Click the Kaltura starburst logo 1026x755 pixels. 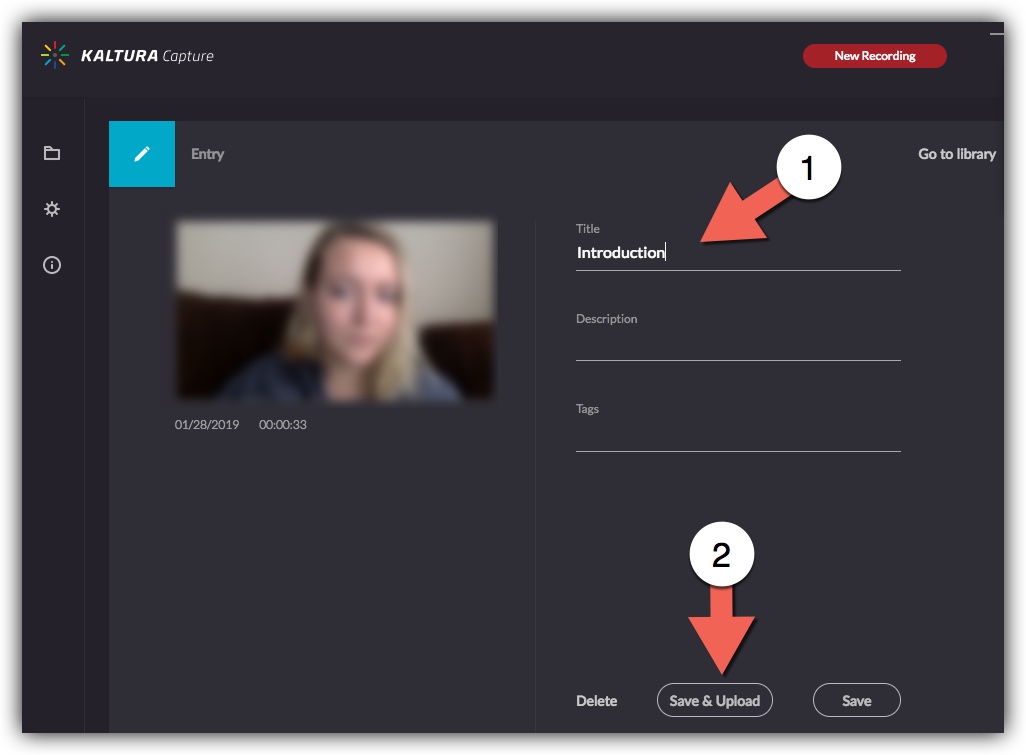[54, 55]
